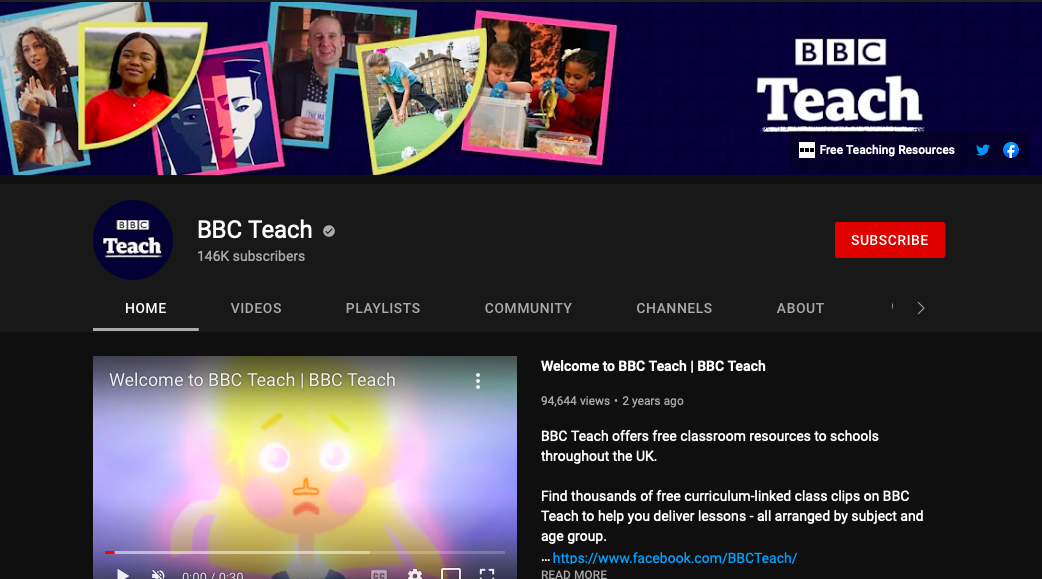This screenshot has height=579, width=1042.
Task: Open the About tab
Action: tap(800, 308)
